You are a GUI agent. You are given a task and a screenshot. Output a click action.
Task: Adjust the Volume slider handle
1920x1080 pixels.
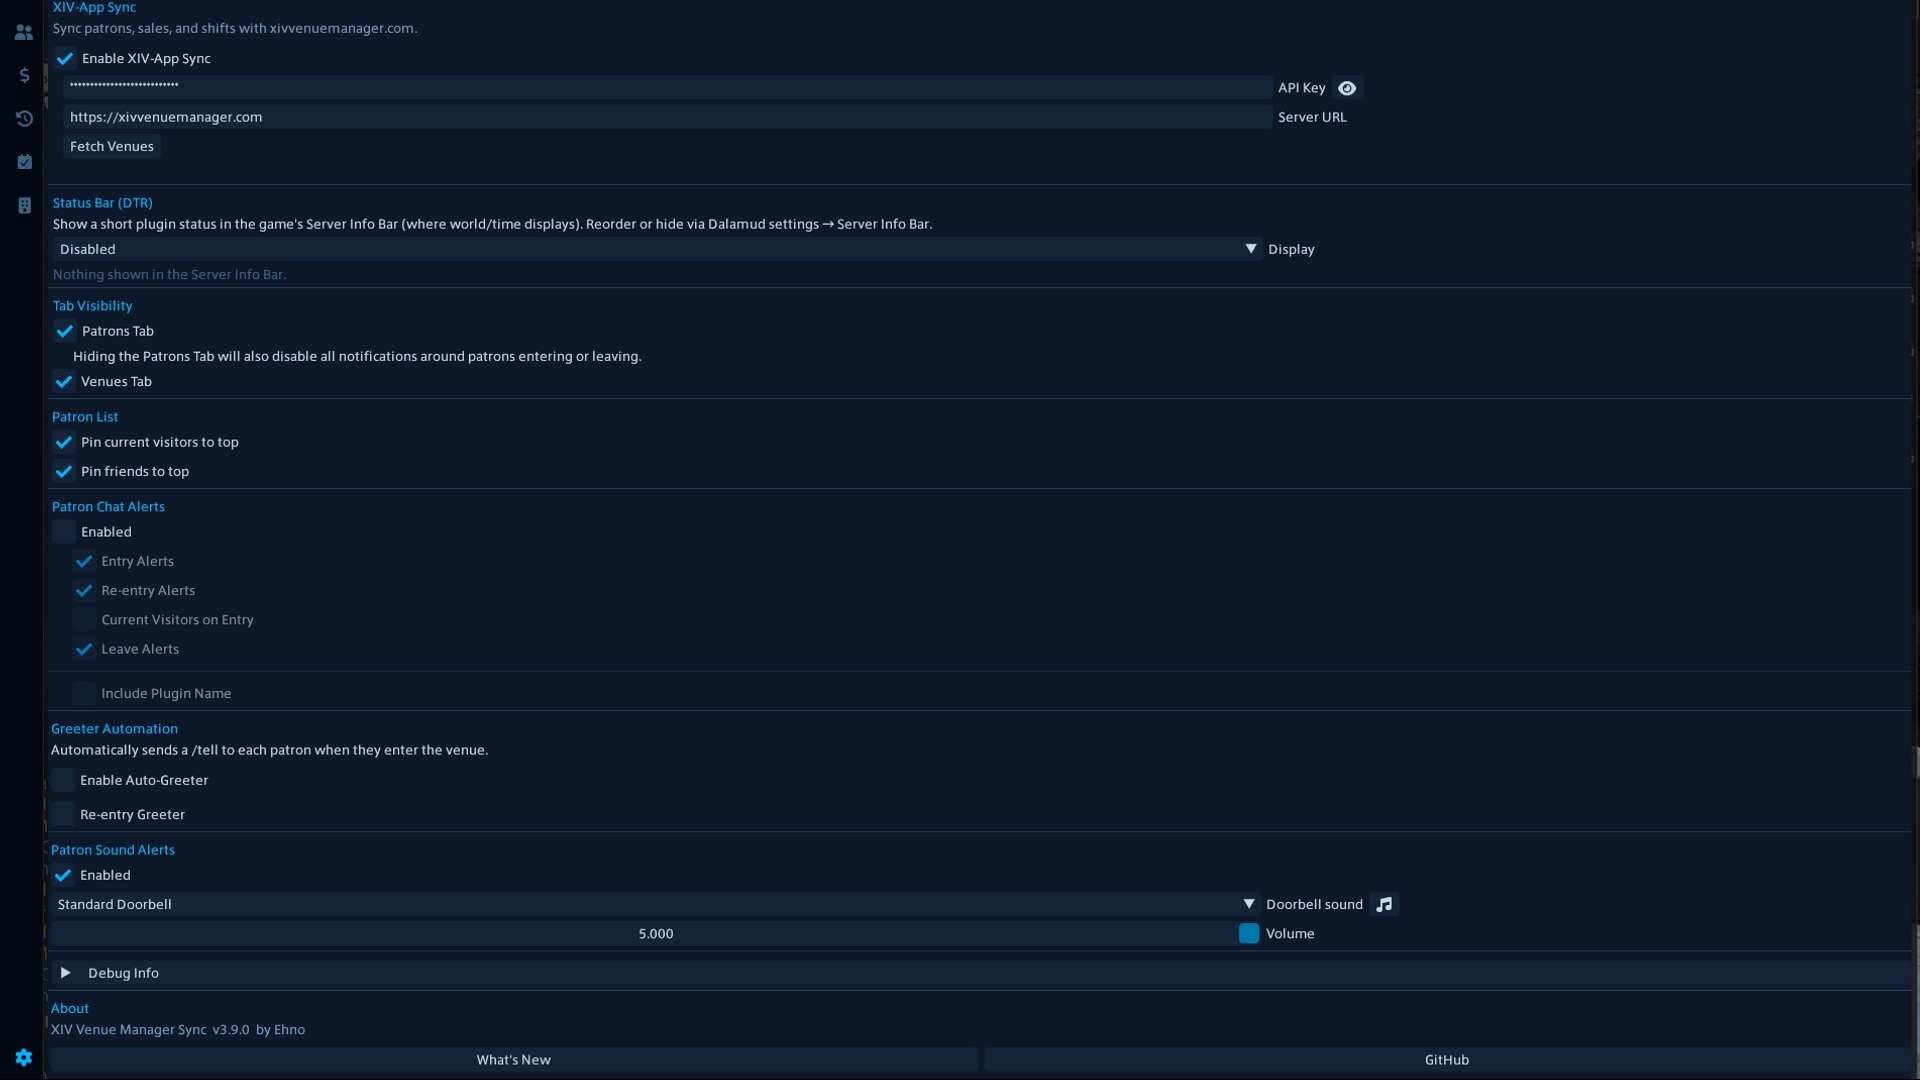click(x=1249, y=933)
